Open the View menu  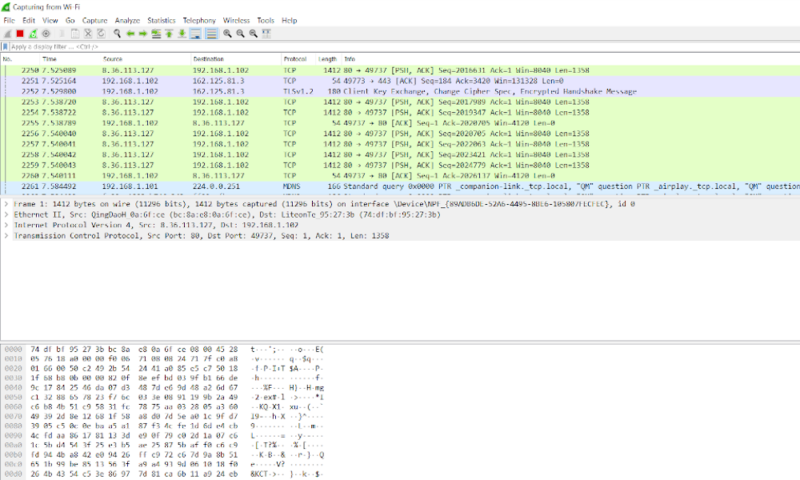coord(50,20)
